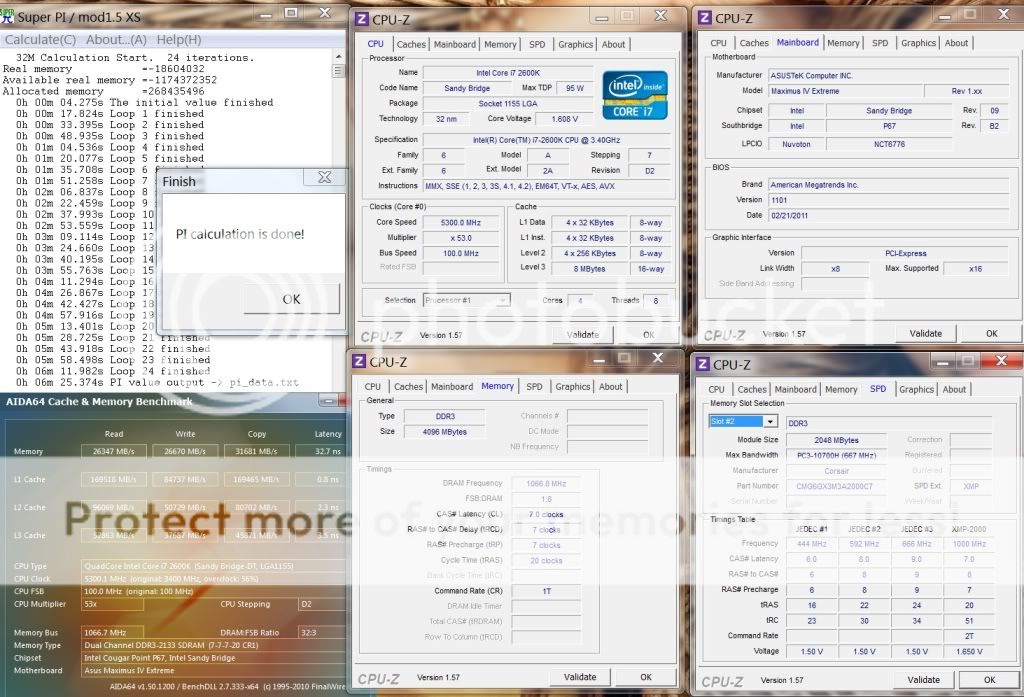Open SPD tab in CPU-Z Mainboard window
The height and width of the screenshot is (697, 1024).
880,43
